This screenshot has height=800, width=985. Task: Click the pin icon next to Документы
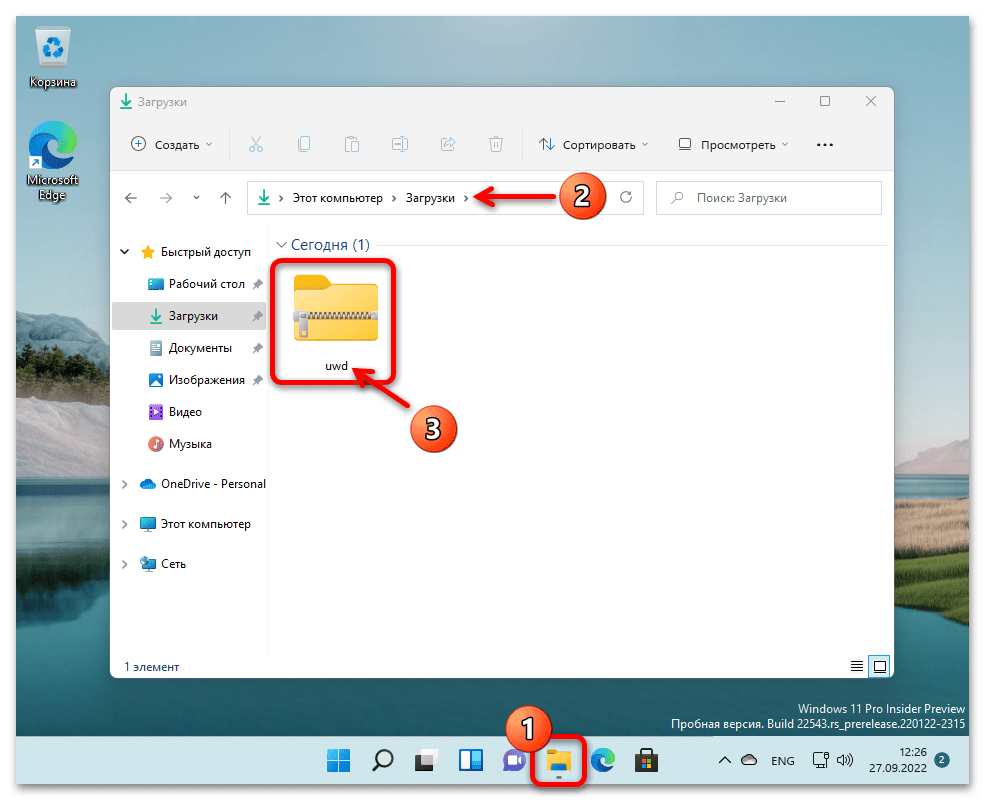click(257, 349)
